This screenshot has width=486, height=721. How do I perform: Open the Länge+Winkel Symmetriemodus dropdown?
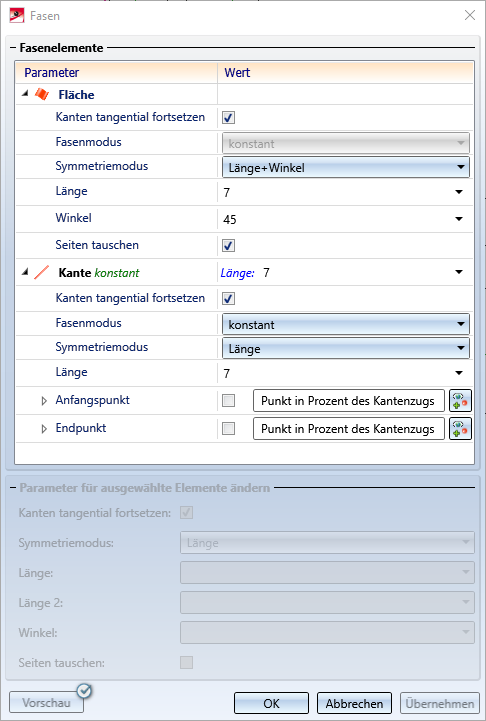(x=346, y=167)
